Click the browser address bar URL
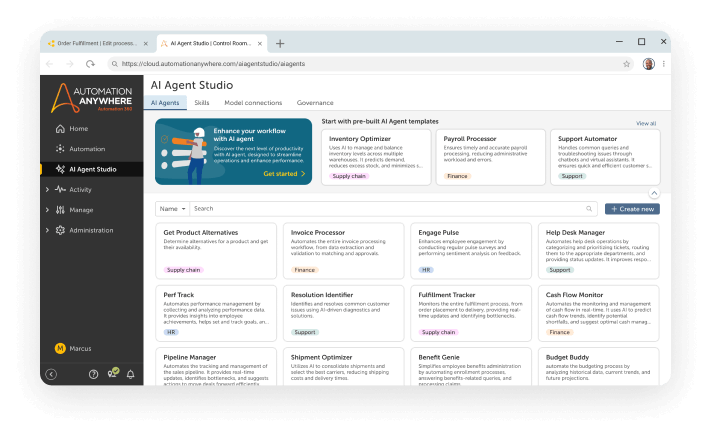 [x=213, y=64]
